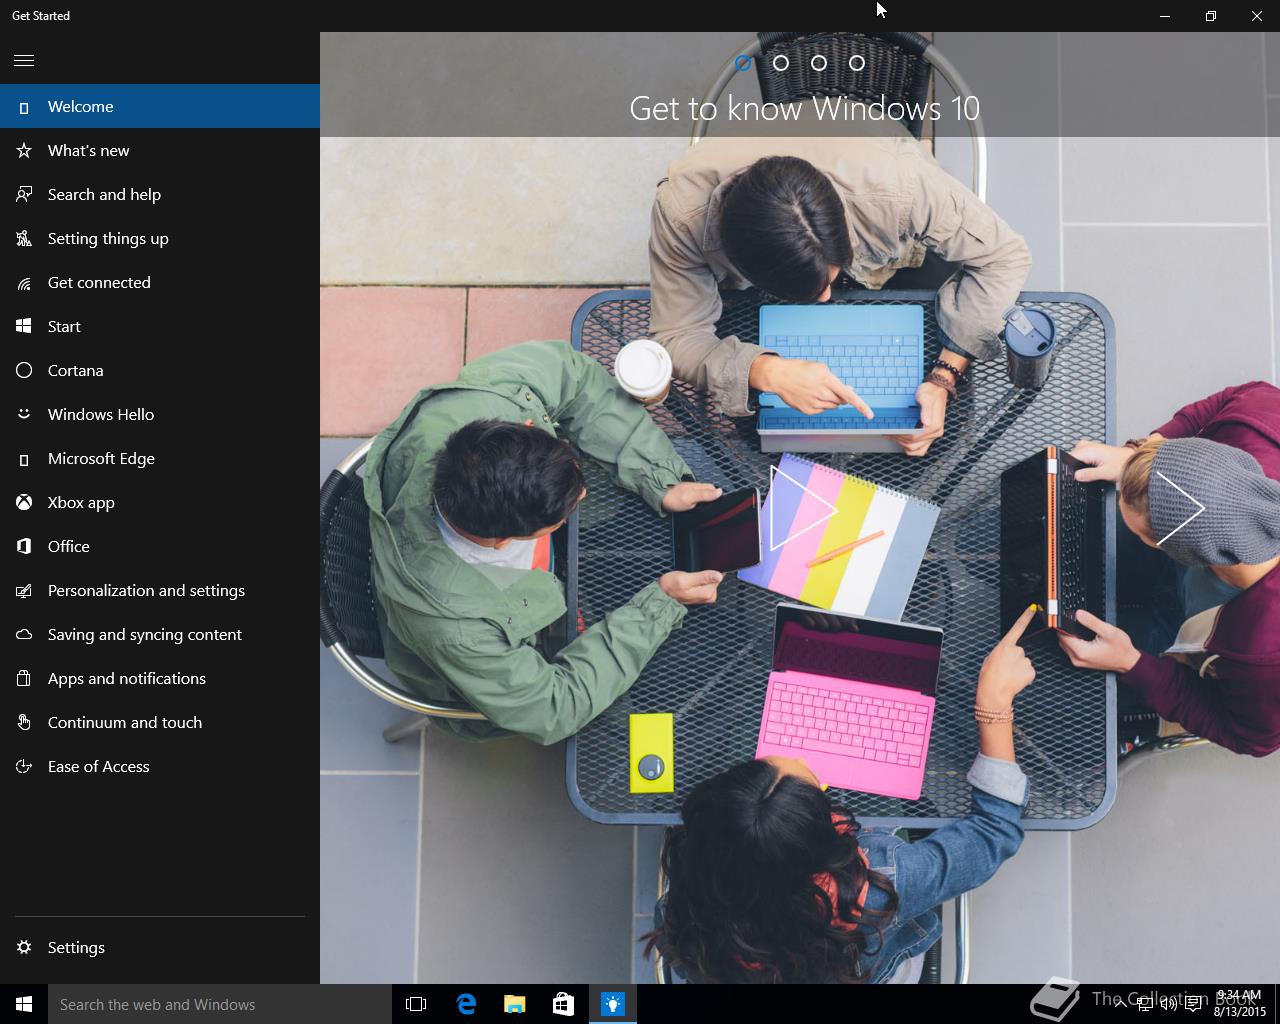Click the Welcome page icon
Viewport: 1280px width, 1024px height.
[x=24, y=107]
